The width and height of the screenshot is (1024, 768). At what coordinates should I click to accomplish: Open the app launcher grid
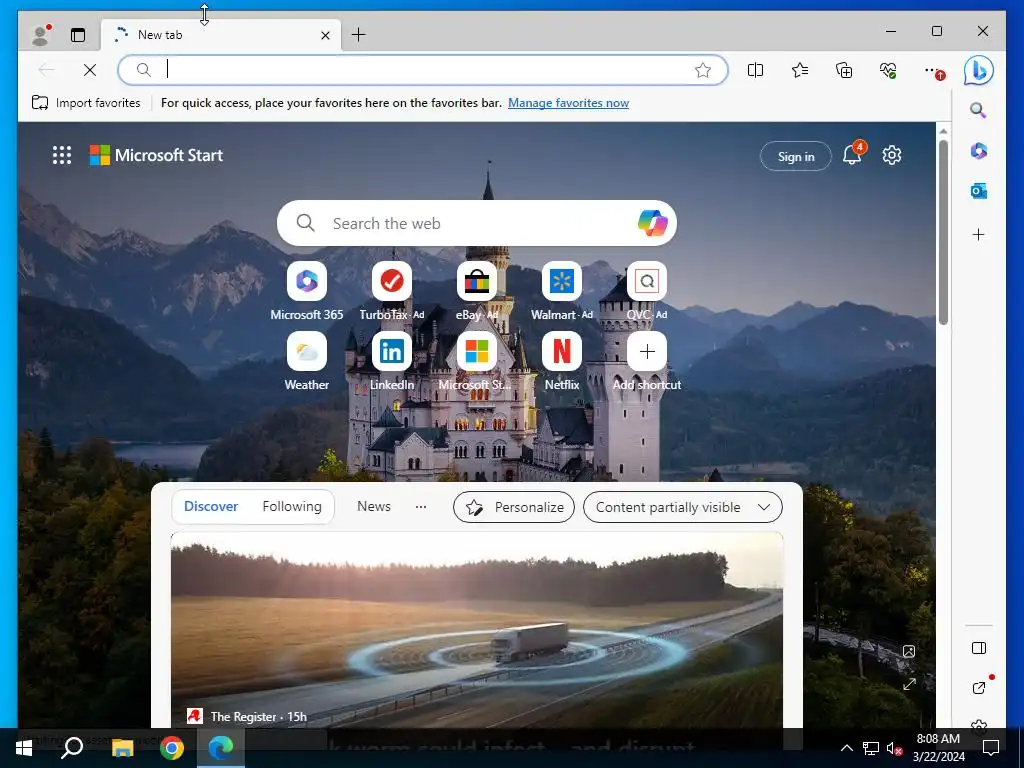62,155
